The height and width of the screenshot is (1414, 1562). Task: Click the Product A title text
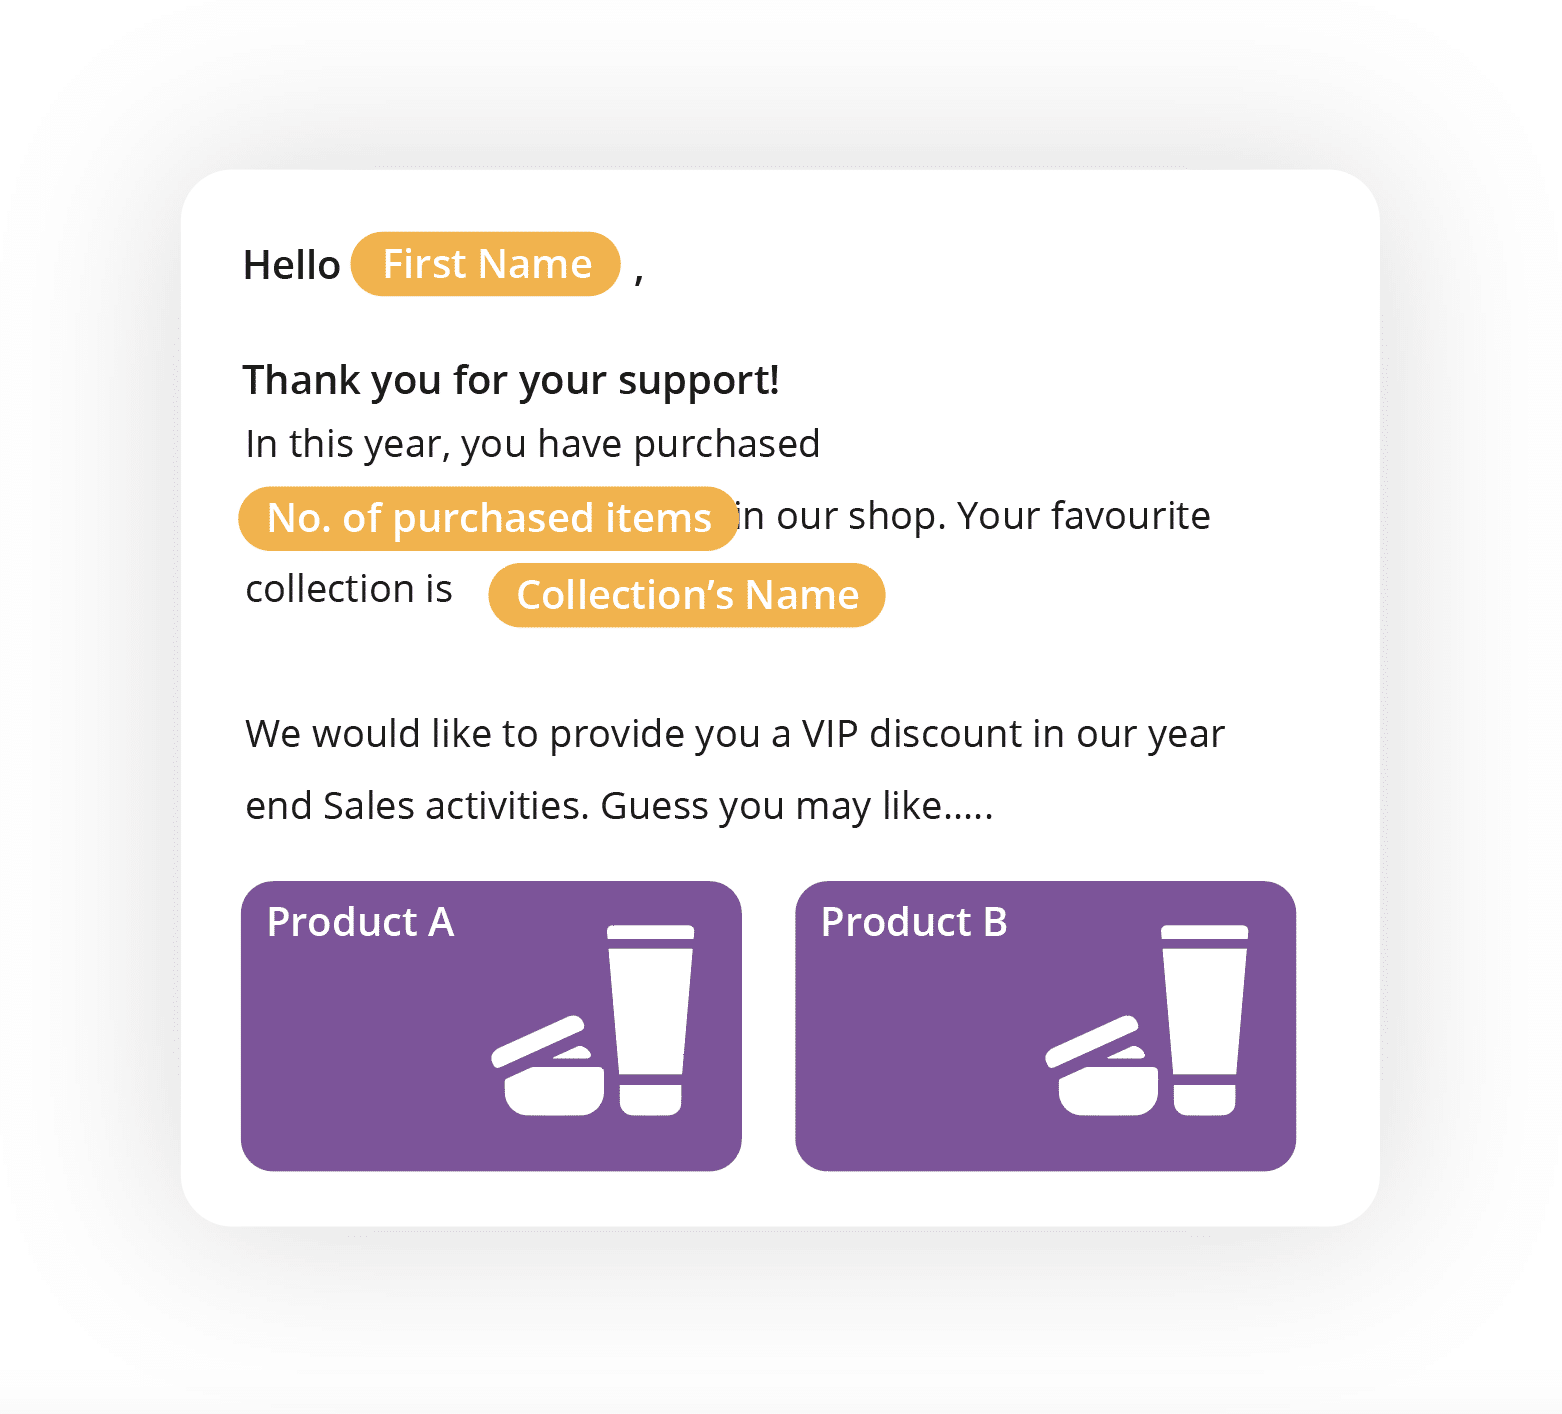click(x=361, y=922)
